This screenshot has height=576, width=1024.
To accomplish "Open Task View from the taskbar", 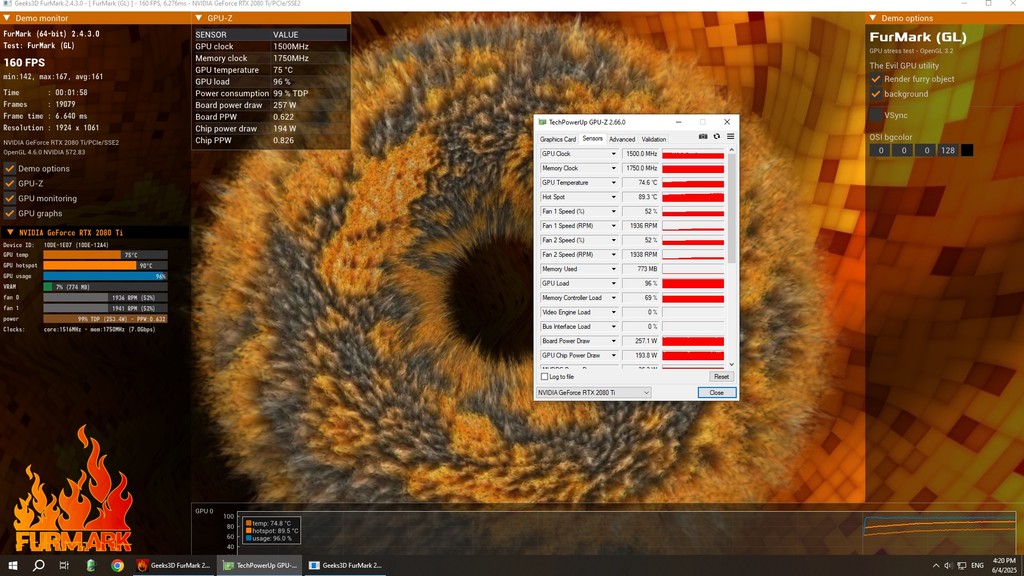I will click(64, 566).
